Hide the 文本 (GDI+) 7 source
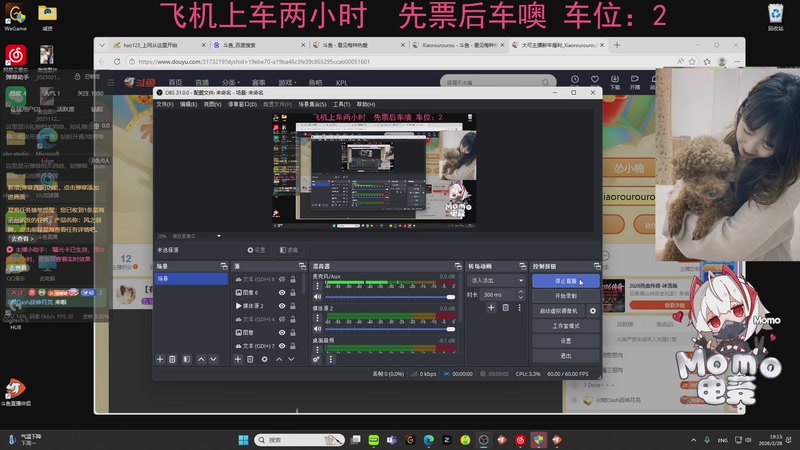The height and width of the screenshot is (450, 800). tap(282, 345)
